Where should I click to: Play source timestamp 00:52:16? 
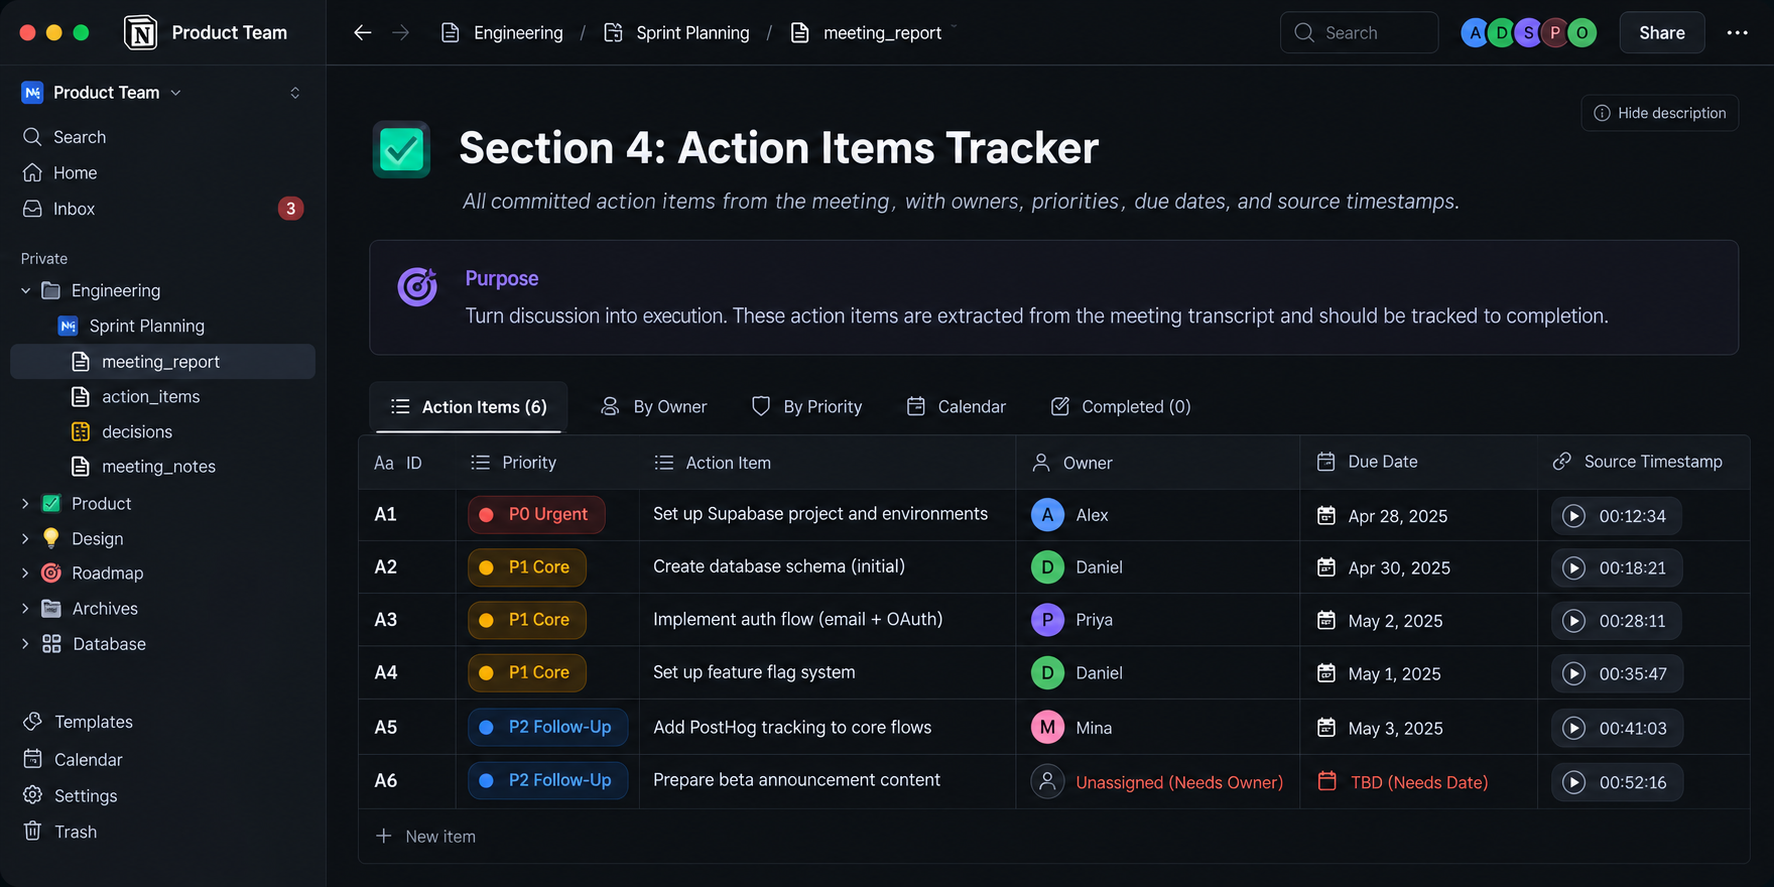[1574, 782]
